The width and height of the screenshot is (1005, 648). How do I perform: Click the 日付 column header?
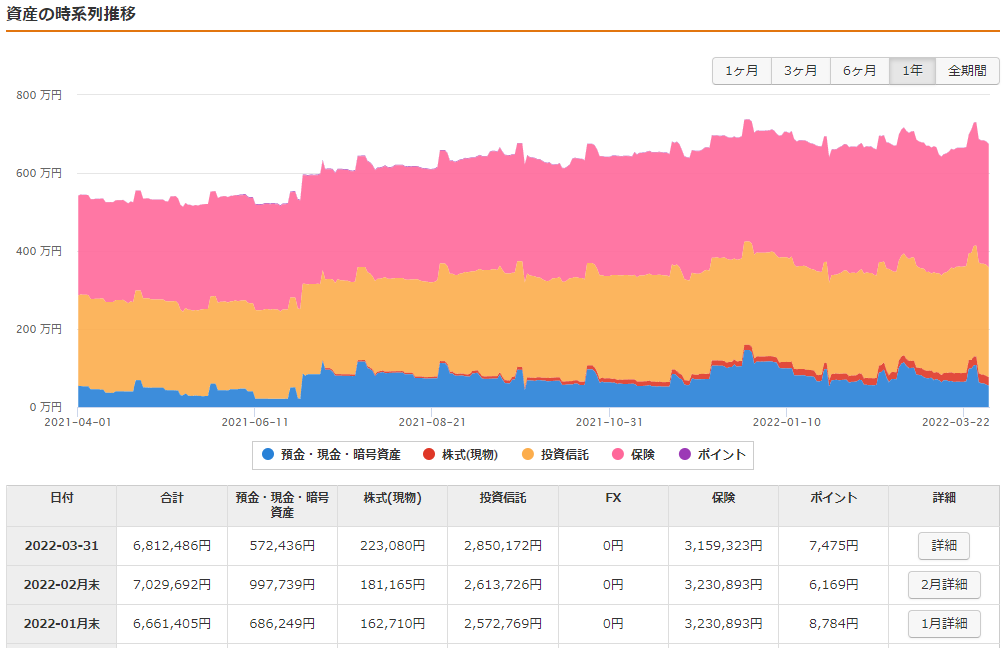(60, 502)
